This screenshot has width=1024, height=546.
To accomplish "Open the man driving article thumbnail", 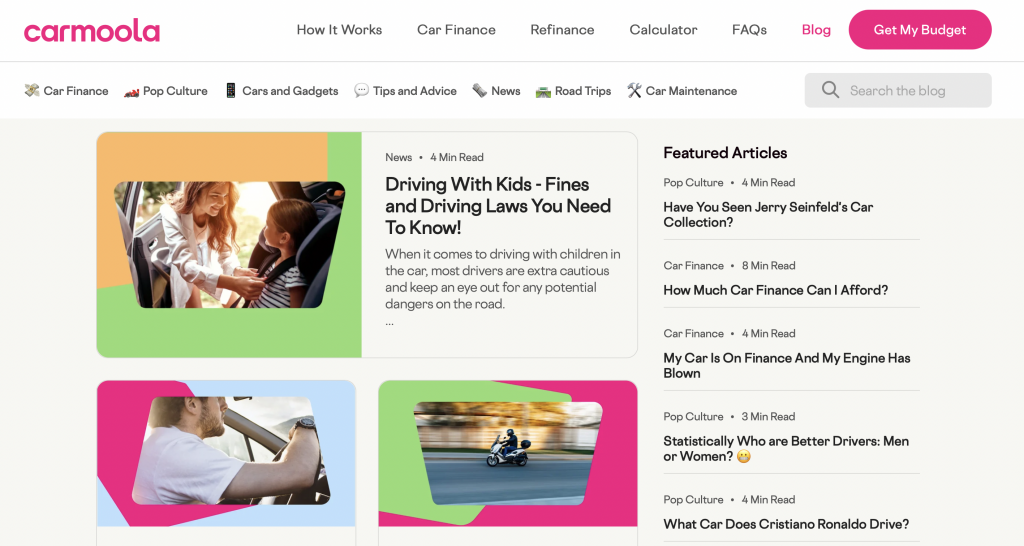I will pos(226,453).
